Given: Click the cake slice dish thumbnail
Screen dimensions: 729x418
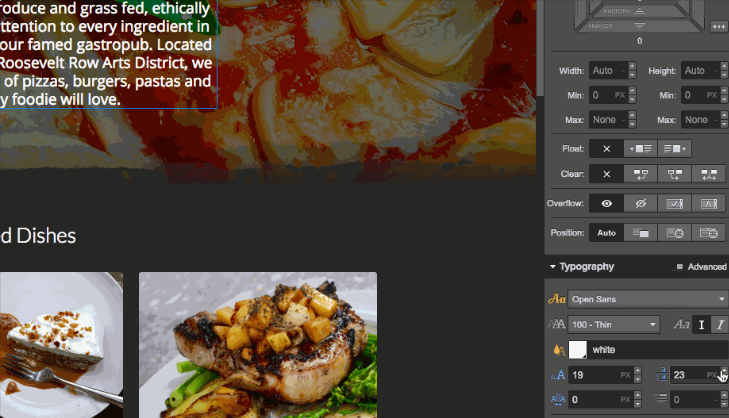Looking at the screenshot, I should 61,345.
